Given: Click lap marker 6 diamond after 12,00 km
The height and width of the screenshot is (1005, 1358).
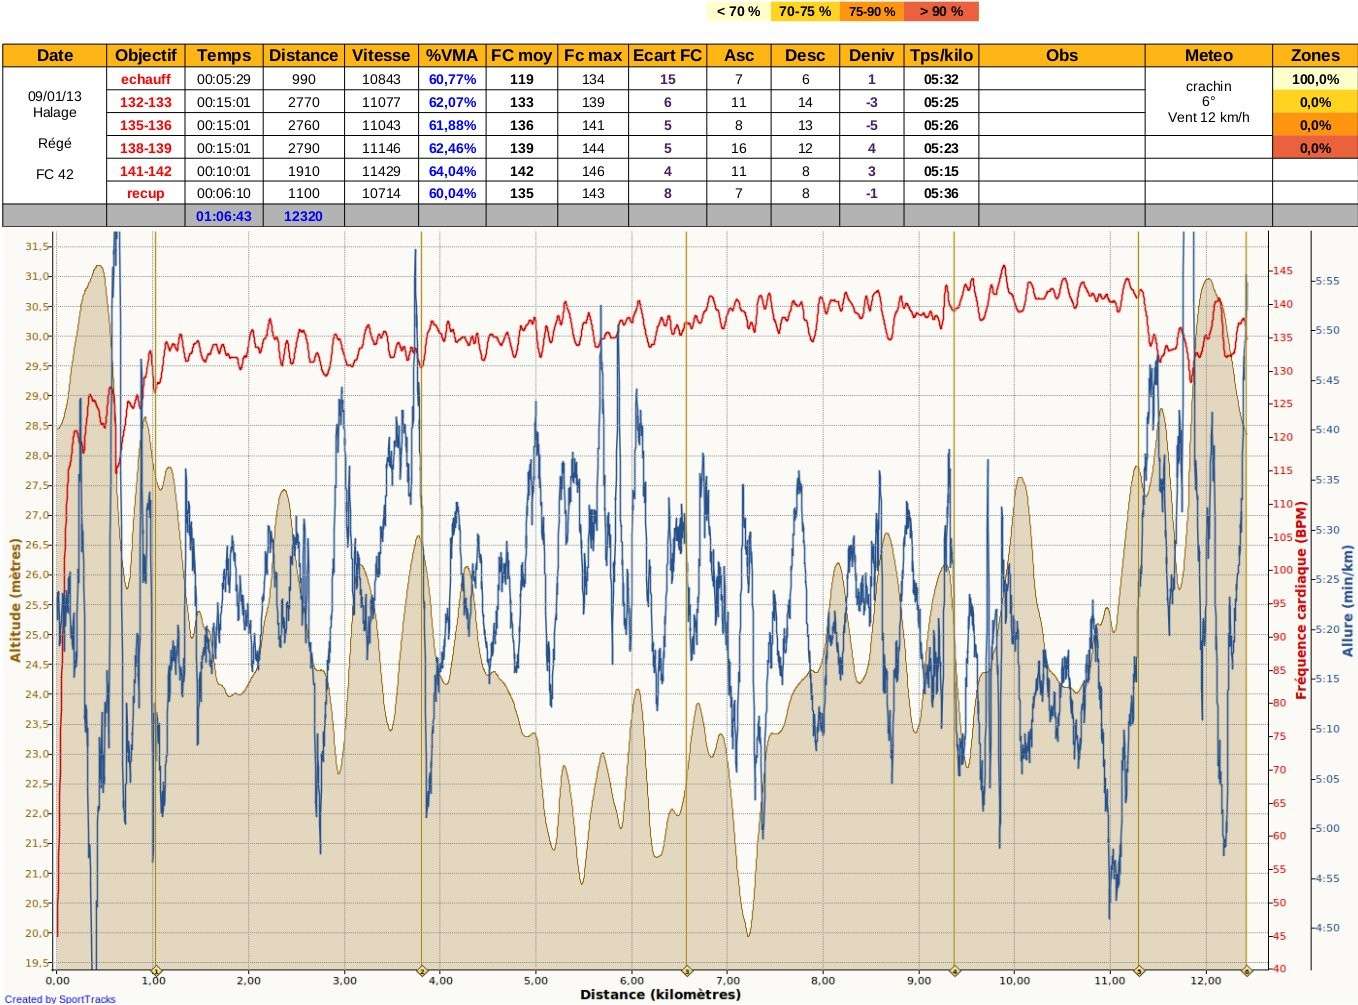Looking at the screenshot, I should (x=1246, y=970).
